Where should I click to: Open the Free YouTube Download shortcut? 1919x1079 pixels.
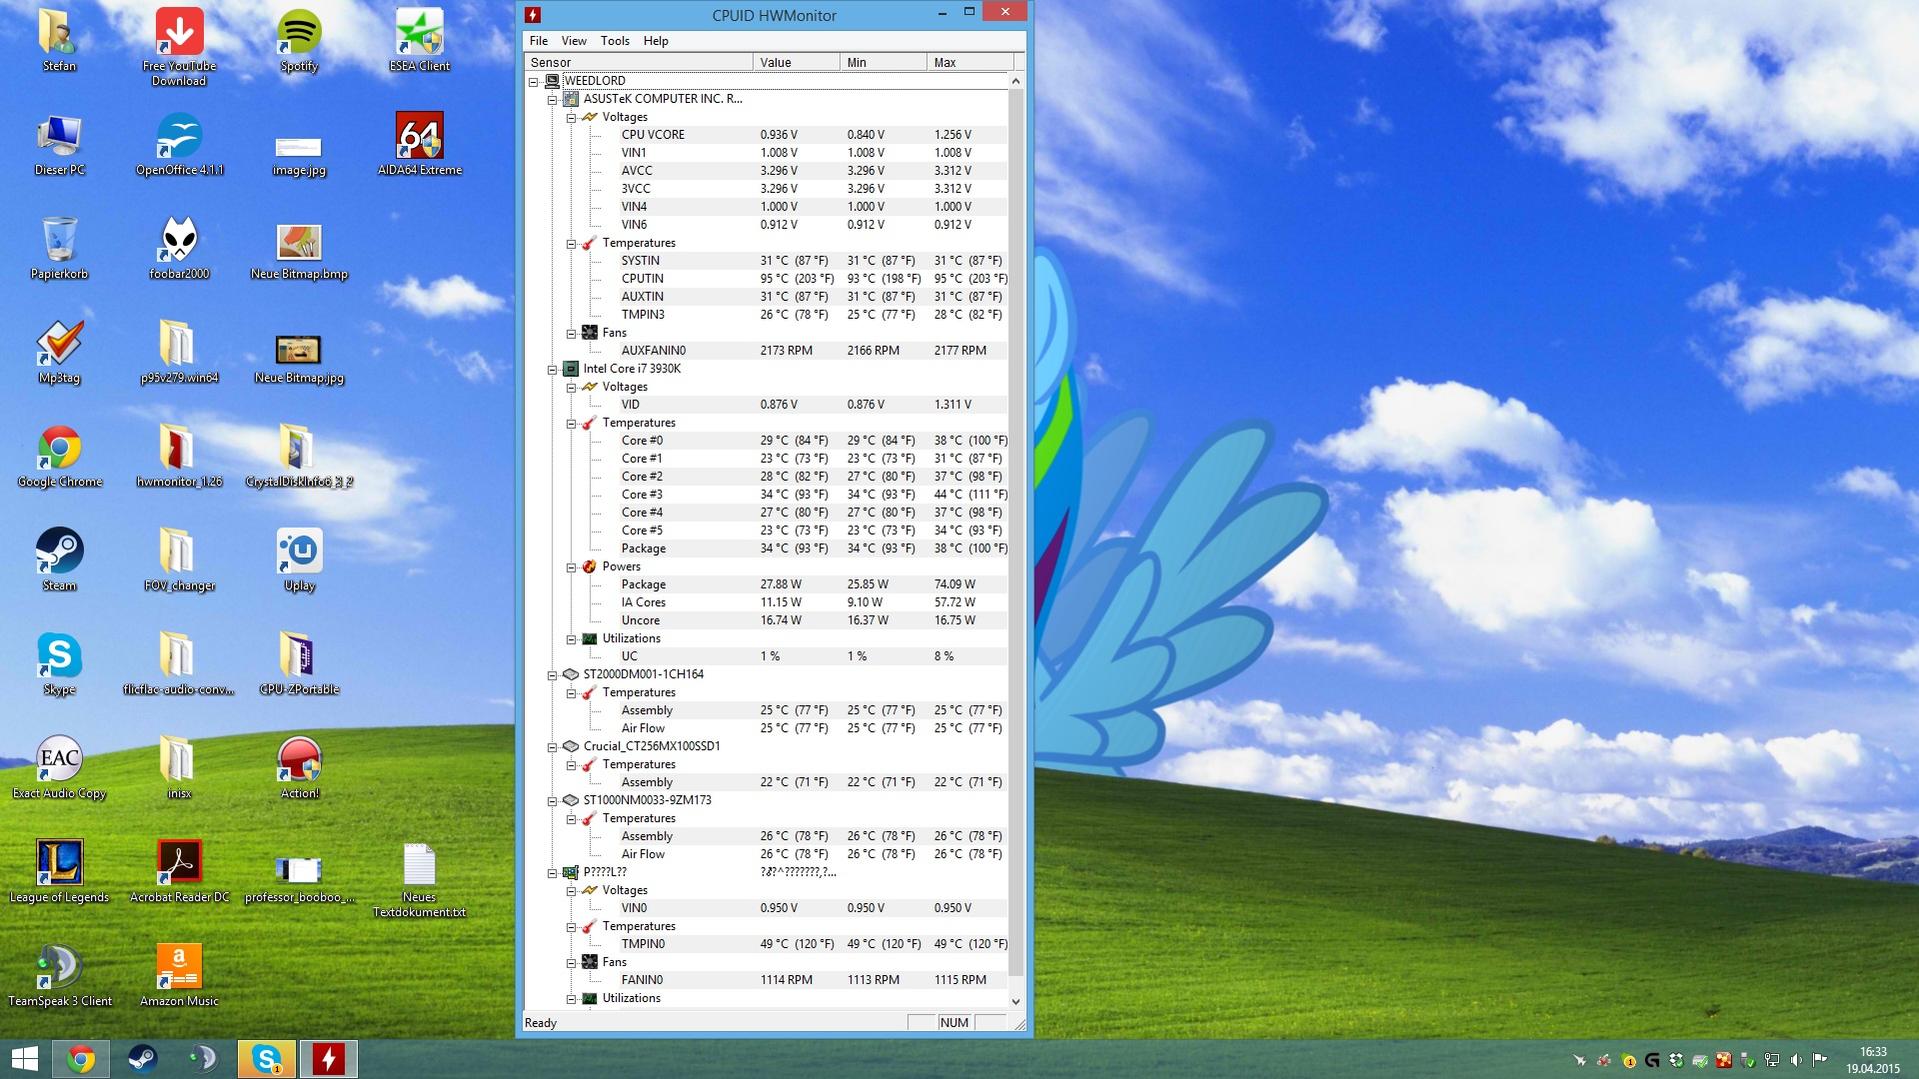pos(179,48)
